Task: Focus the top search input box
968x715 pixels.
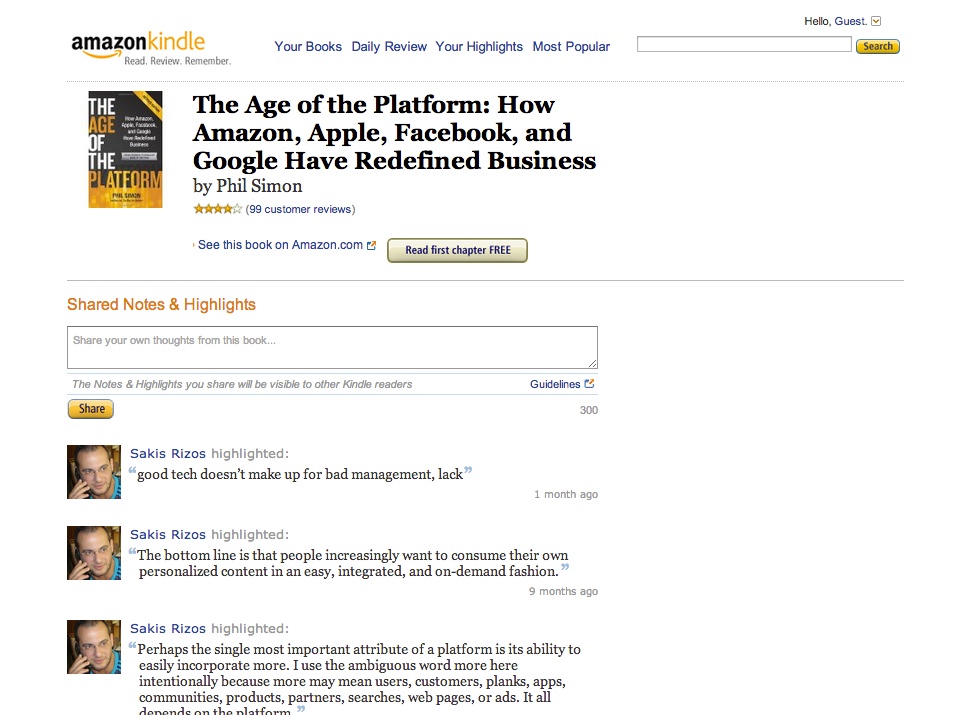Action: (744, 44)
